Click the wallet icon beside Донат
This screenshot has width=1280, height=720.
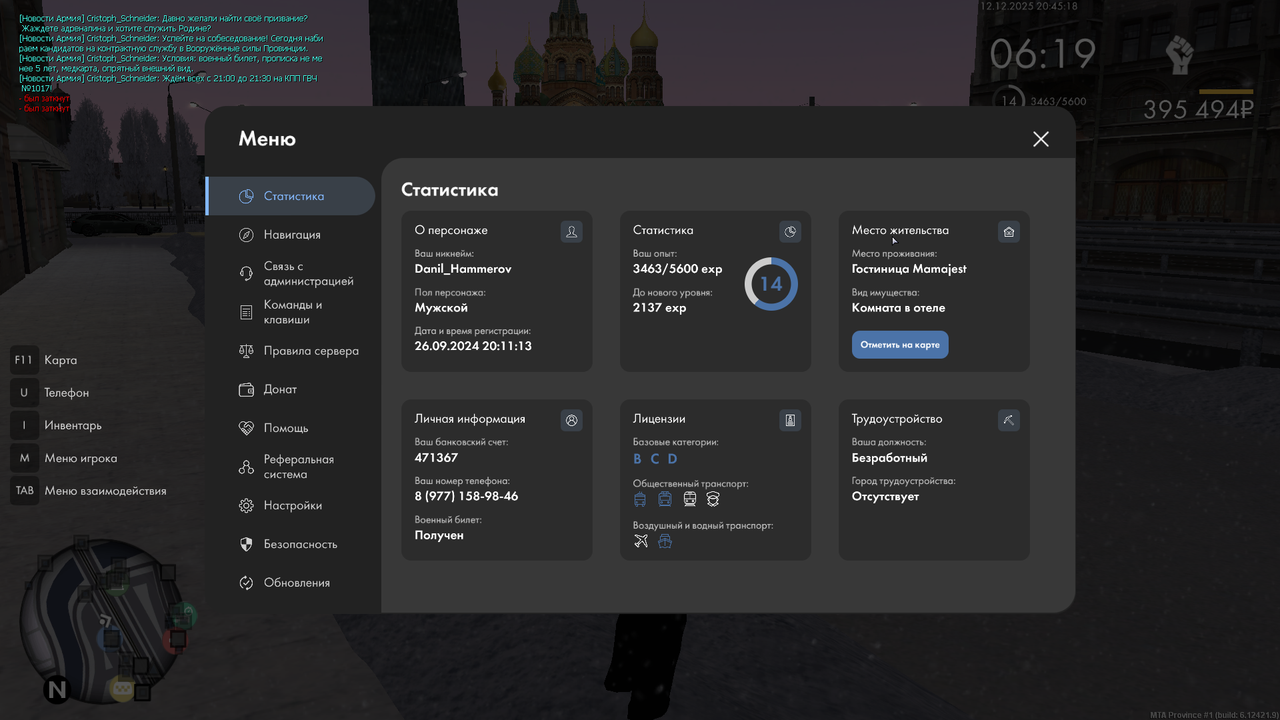click(246, 389)
